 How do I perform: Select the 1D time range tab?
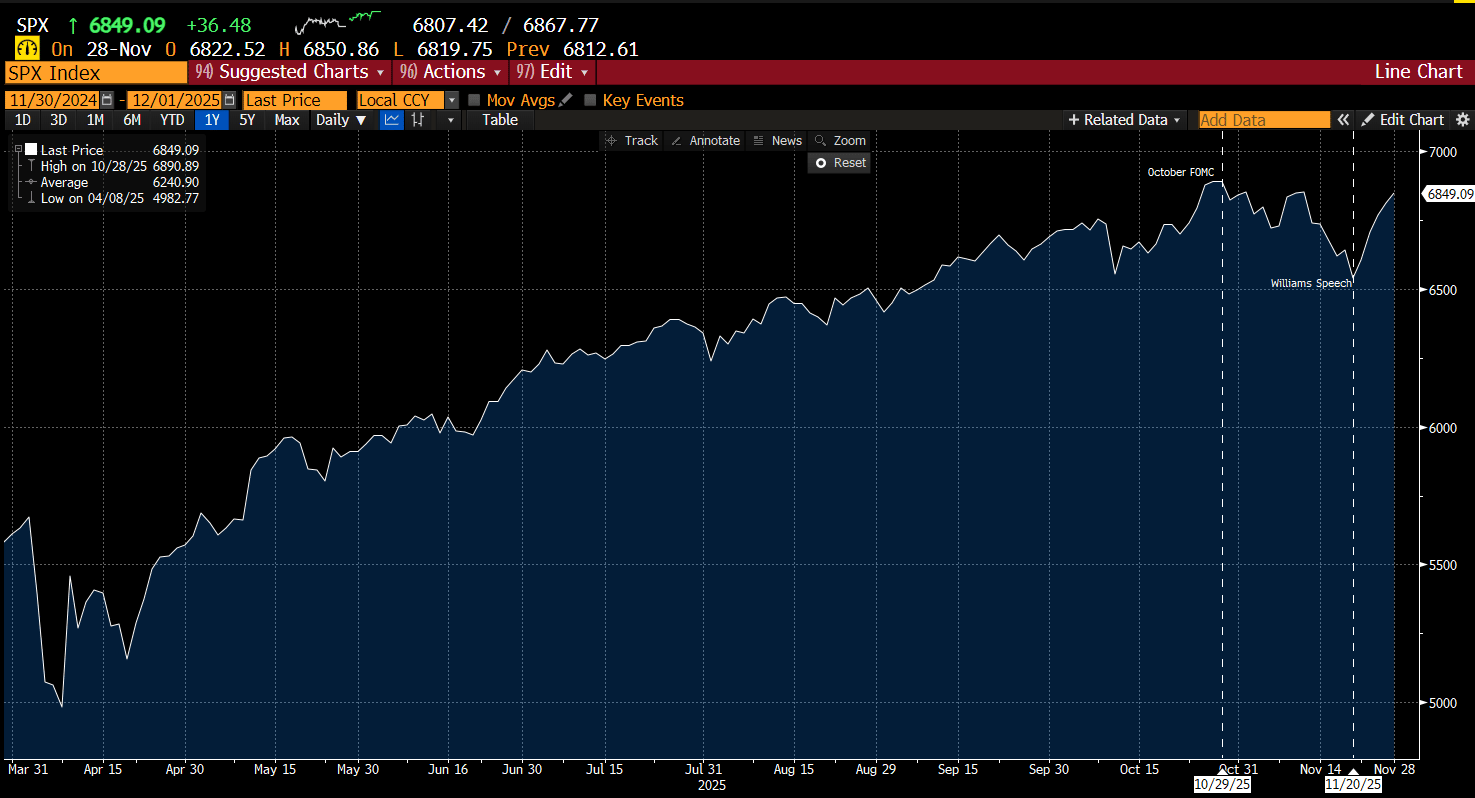point(22,120)
